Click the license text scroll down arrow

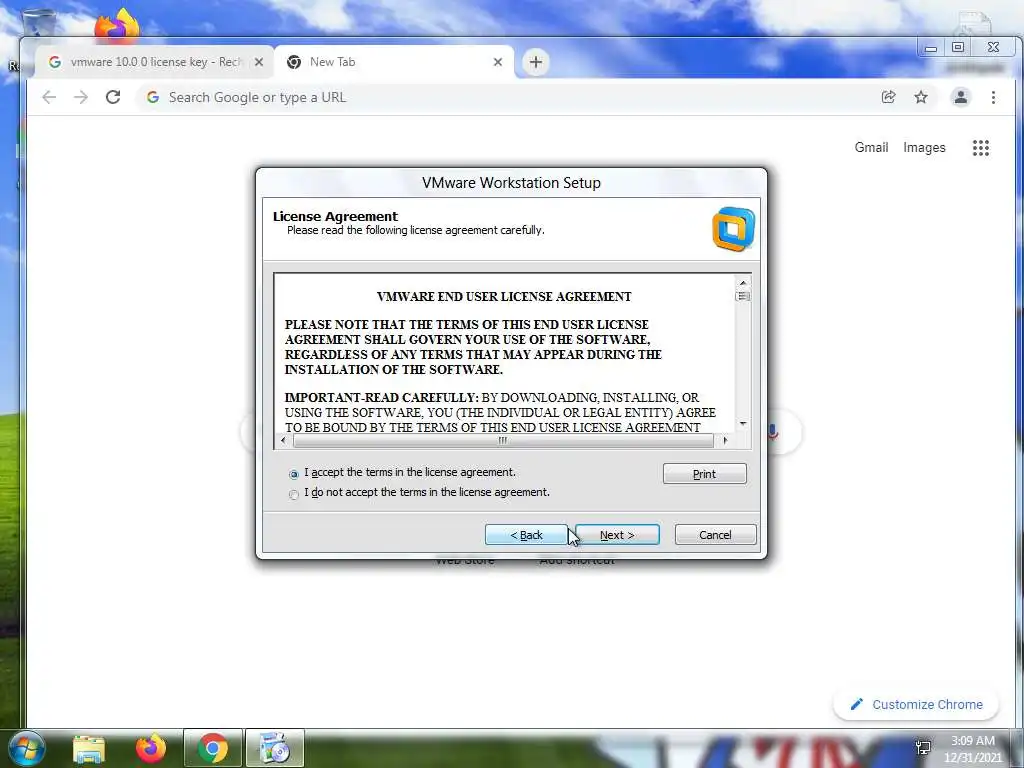743,424
